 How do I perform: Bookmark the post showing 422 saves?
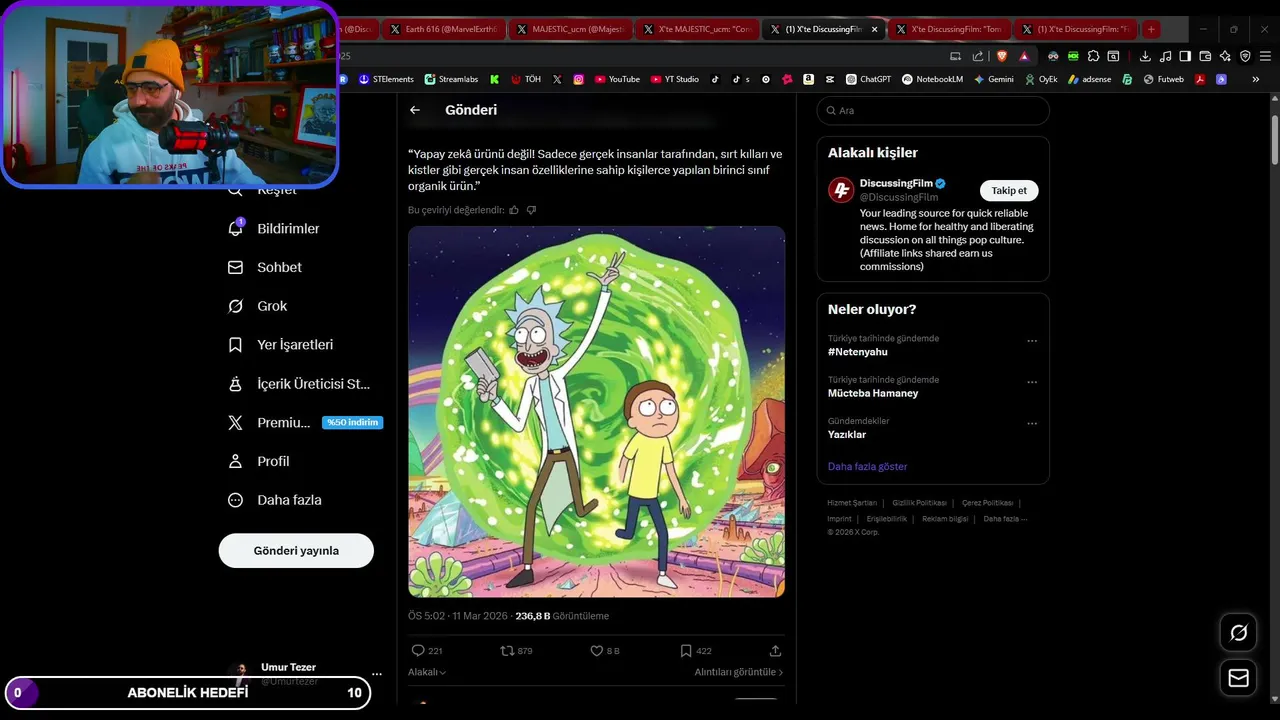coord(686,650)
